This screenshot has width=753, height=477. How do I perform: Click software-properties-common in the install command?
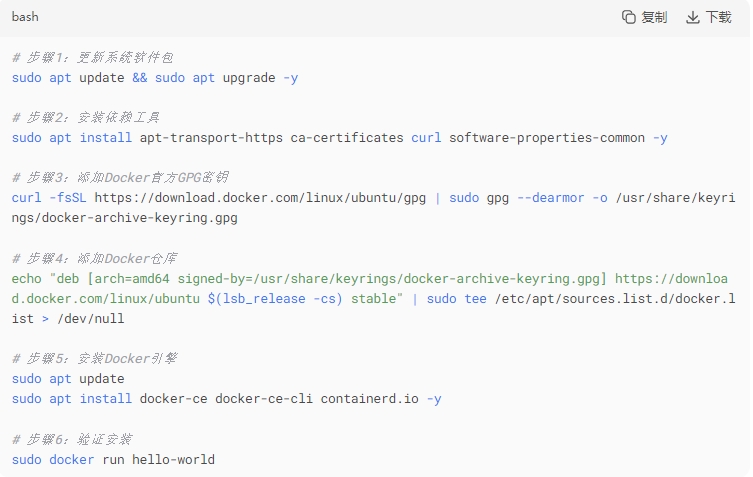(547, 138)
